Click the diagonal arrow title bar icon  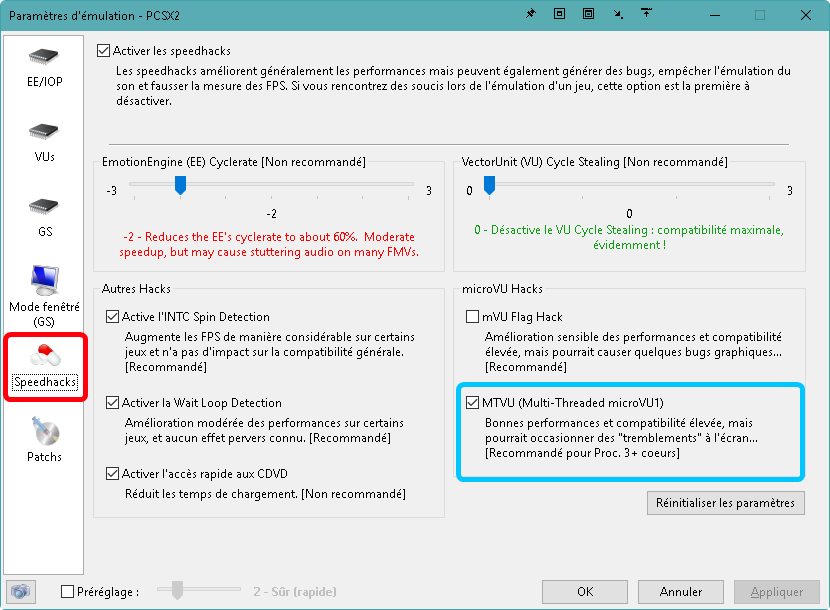[619, 15]
